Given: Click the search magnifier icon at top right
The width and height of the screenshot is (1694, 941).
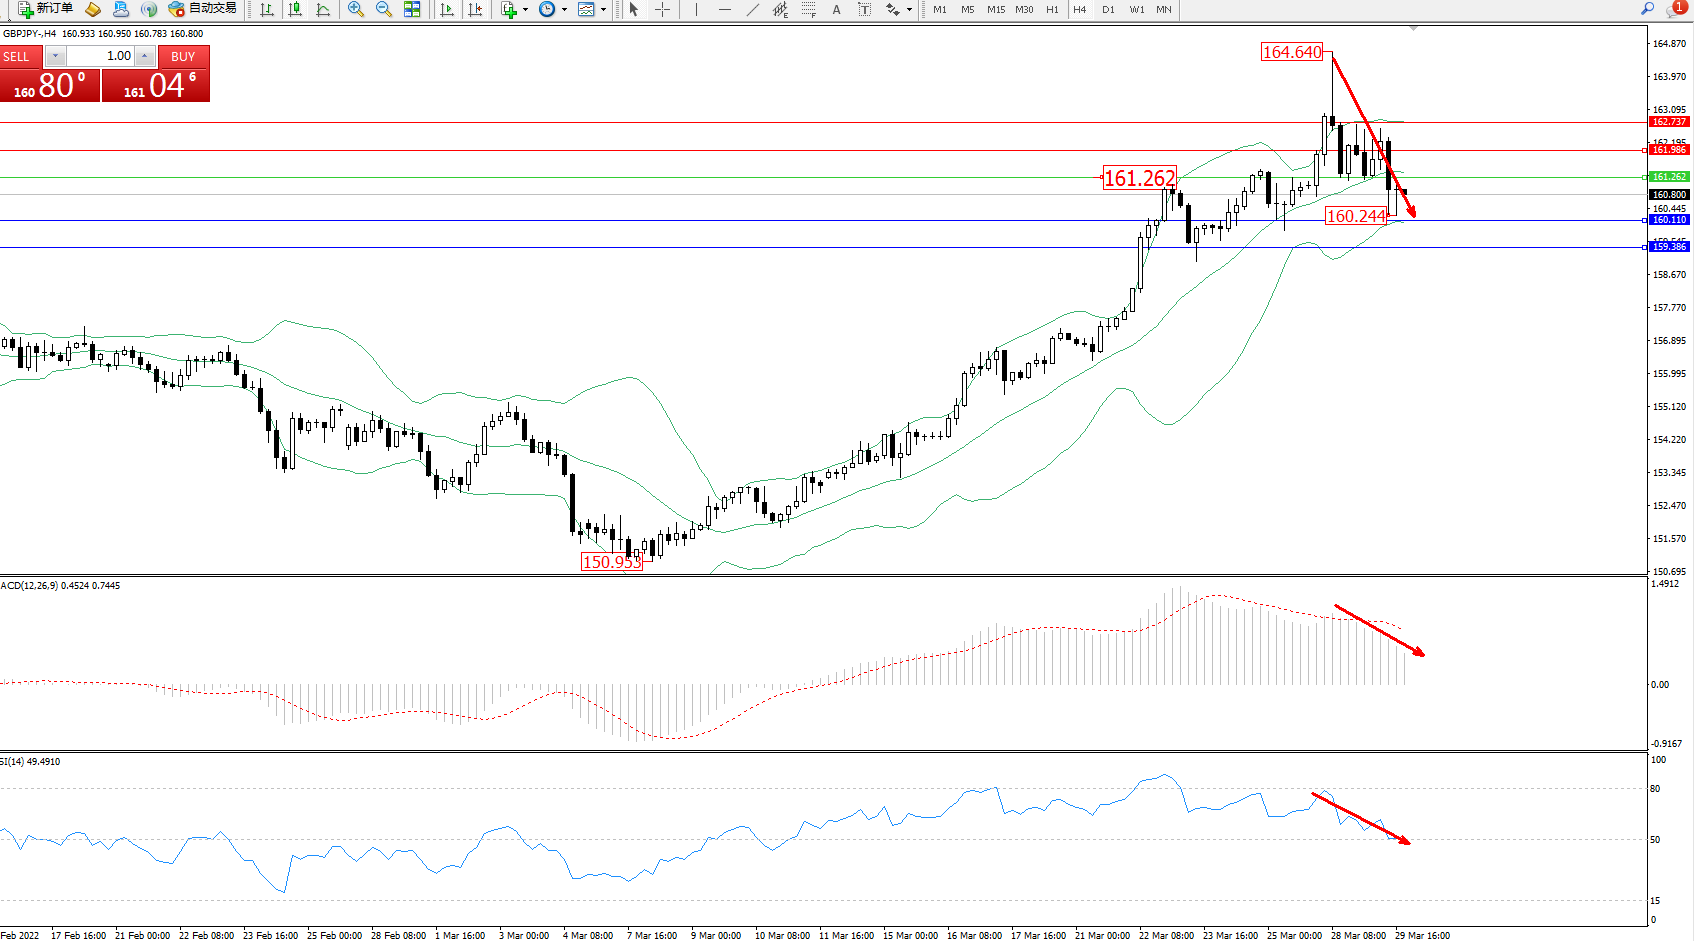Looking at the screenshot, I should (x=1647, y=9).
